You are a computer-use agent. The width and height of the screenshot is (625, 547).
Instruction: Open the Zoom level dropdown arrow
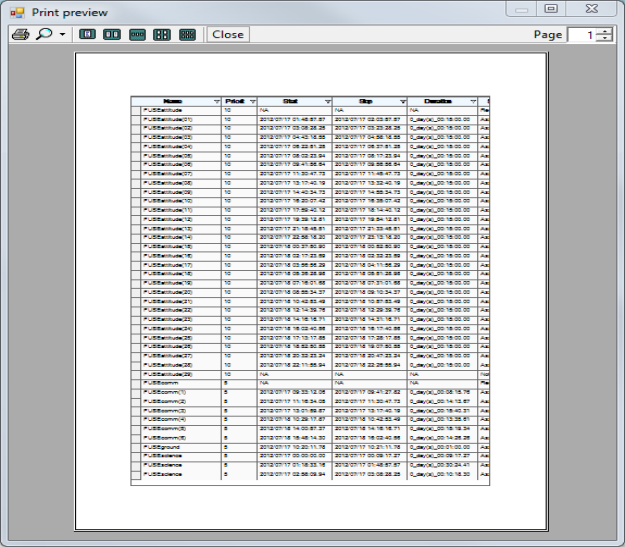pyautogui.click(x=62, y=34)
